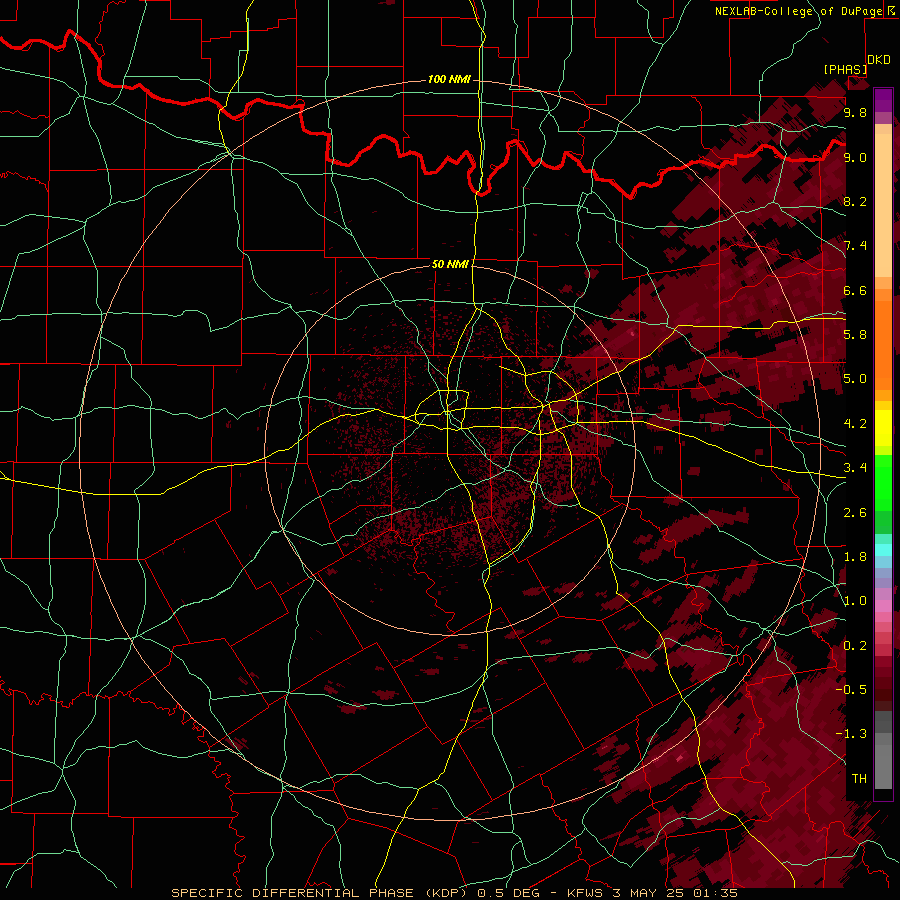This screenshot has height=900, width=900.
Task: Click the 8.2 value on the color scale
Action: (855, 201)
